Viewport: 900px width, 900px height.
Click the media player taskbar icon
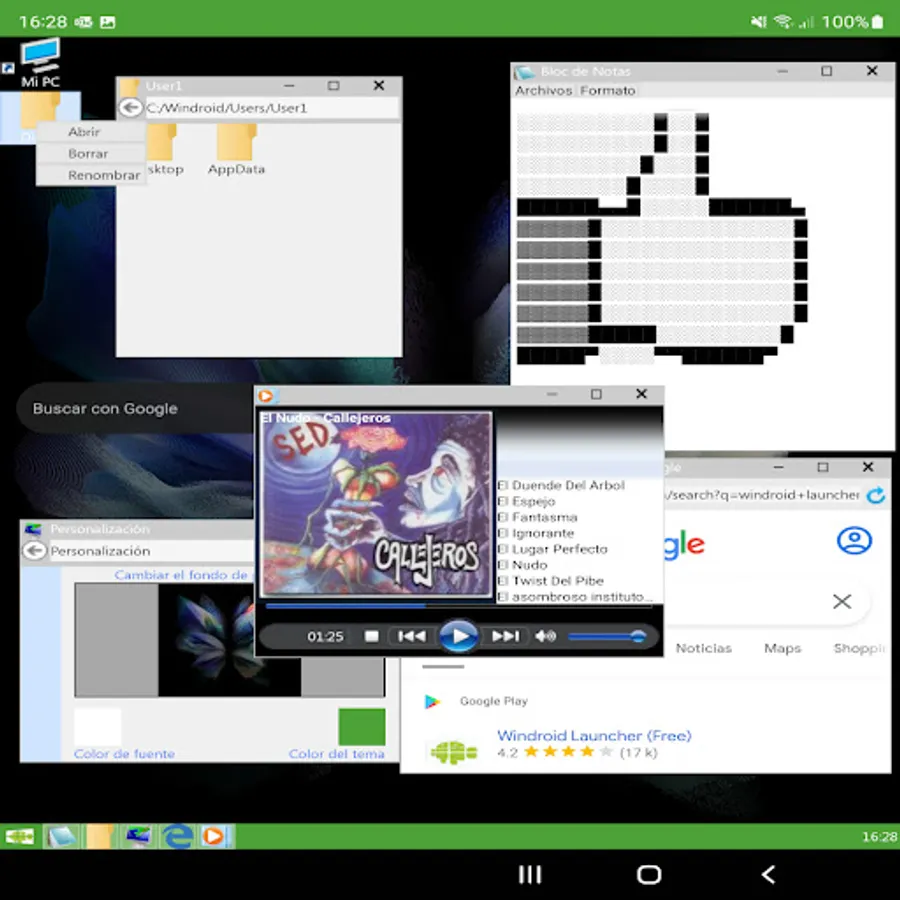pyautogui.click(x=214, y=836)
